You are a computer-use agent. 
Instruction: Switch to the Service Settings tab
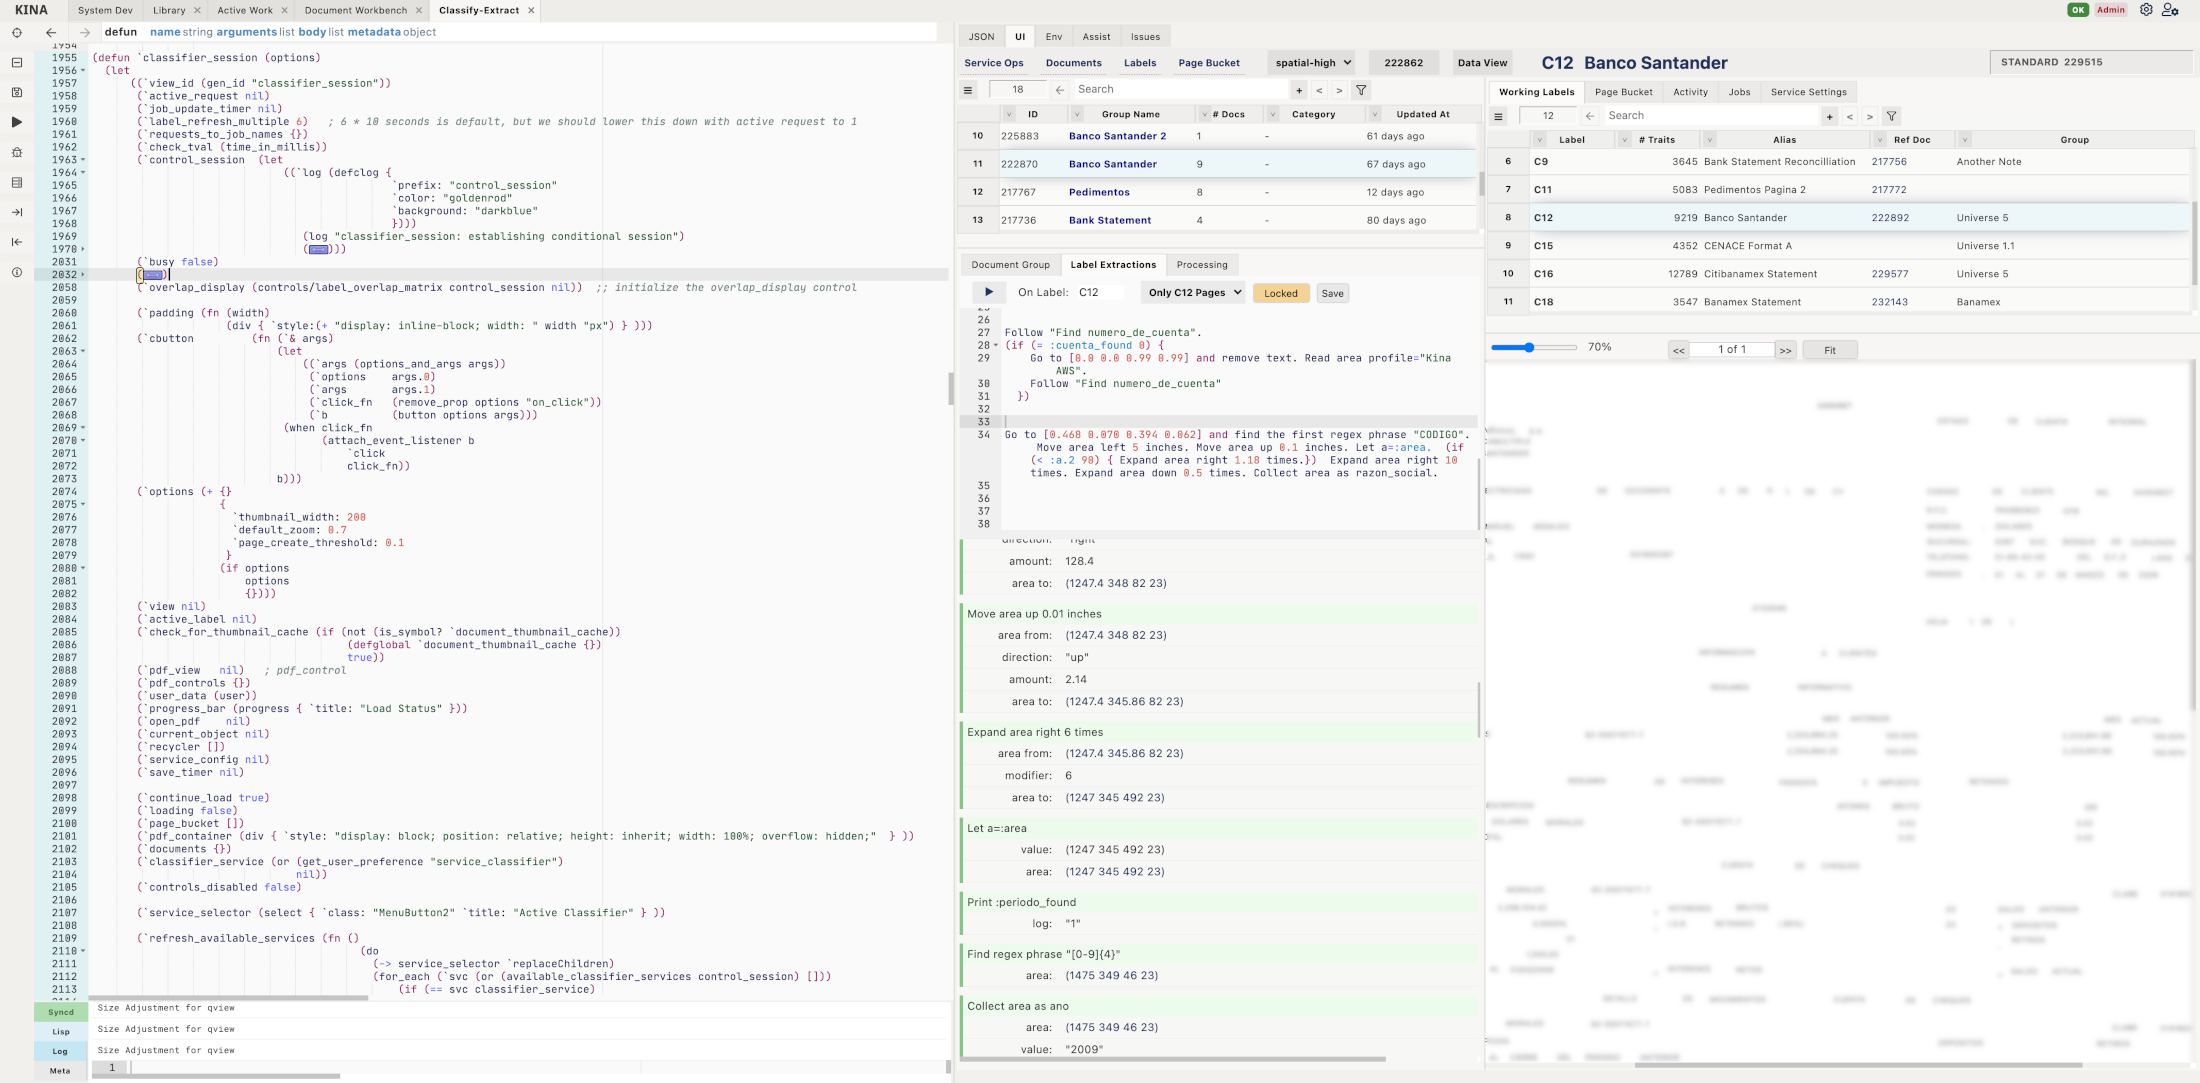pyautogui.click(x=1808, y=92)
